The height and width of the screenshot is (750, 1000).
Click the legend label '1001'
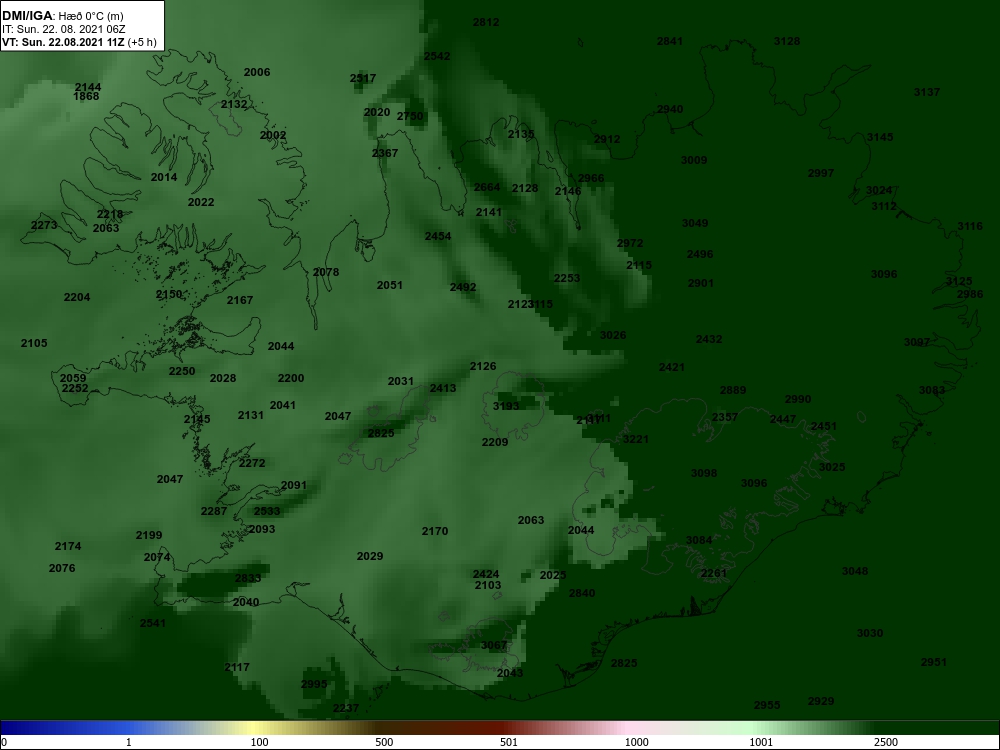click(761, 742)
